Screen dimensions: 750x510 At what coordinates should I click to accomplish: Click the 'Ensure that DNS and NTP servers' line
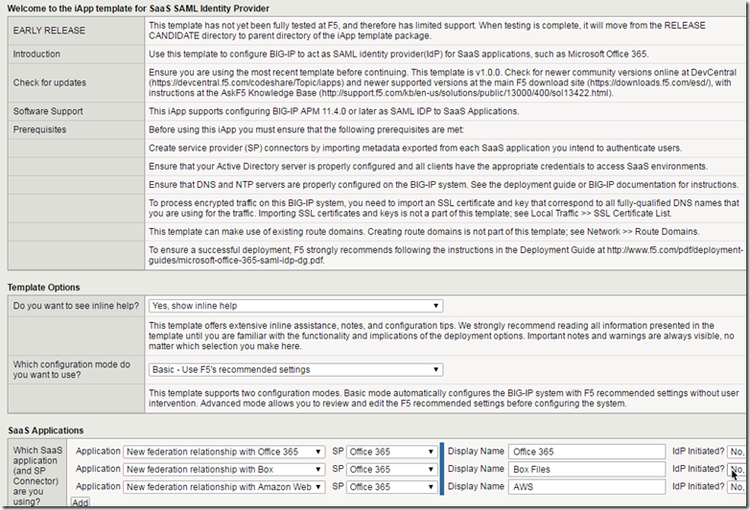pyautogui.click(x=443, y=185)
